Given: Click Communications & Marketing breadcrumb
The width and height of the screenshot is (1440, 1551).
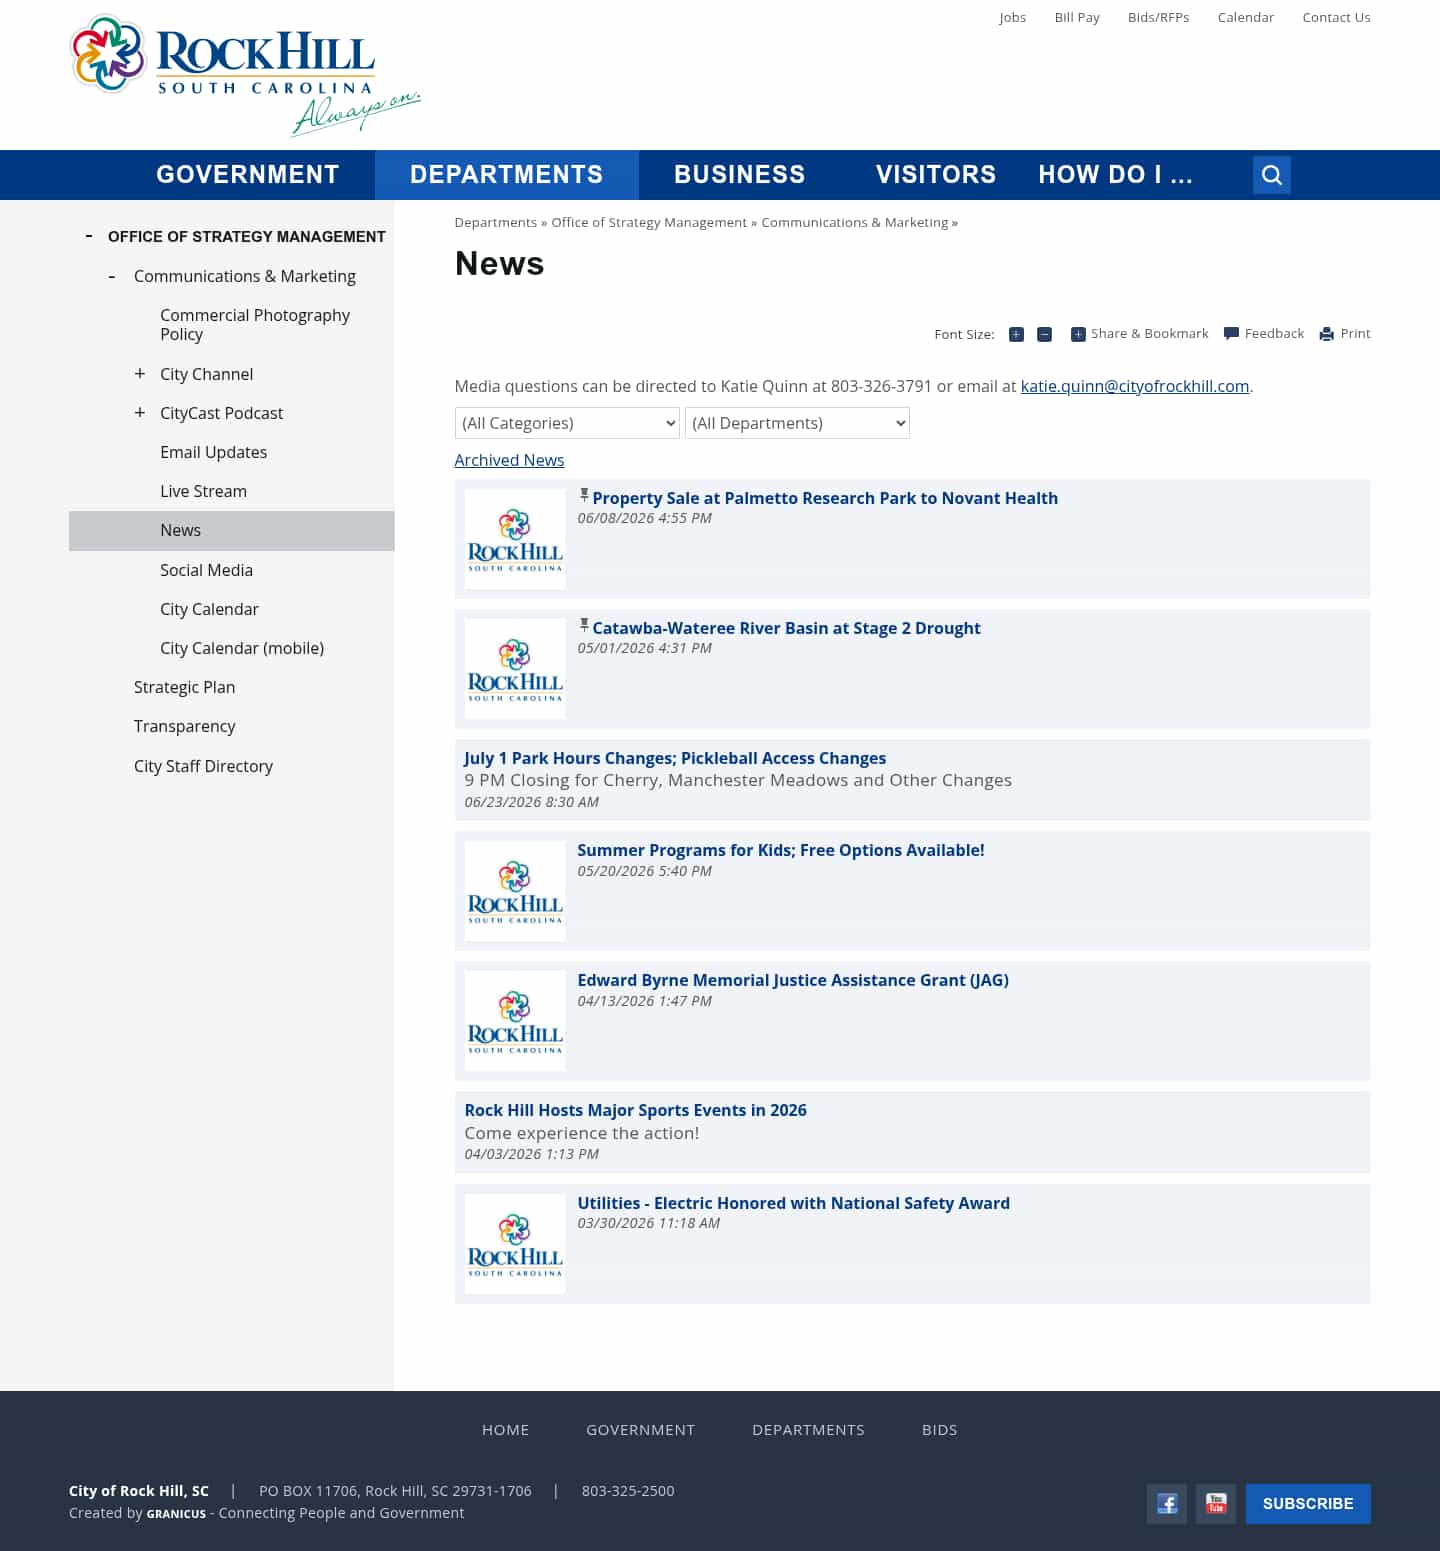Looking at the screenshot, I should click(x=855, y=222).
